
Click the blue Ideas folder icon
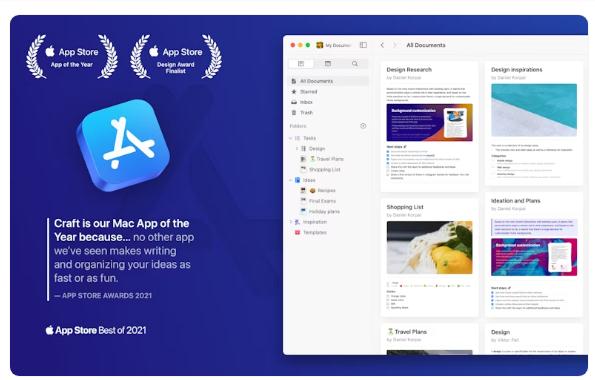tap(298, 180)
